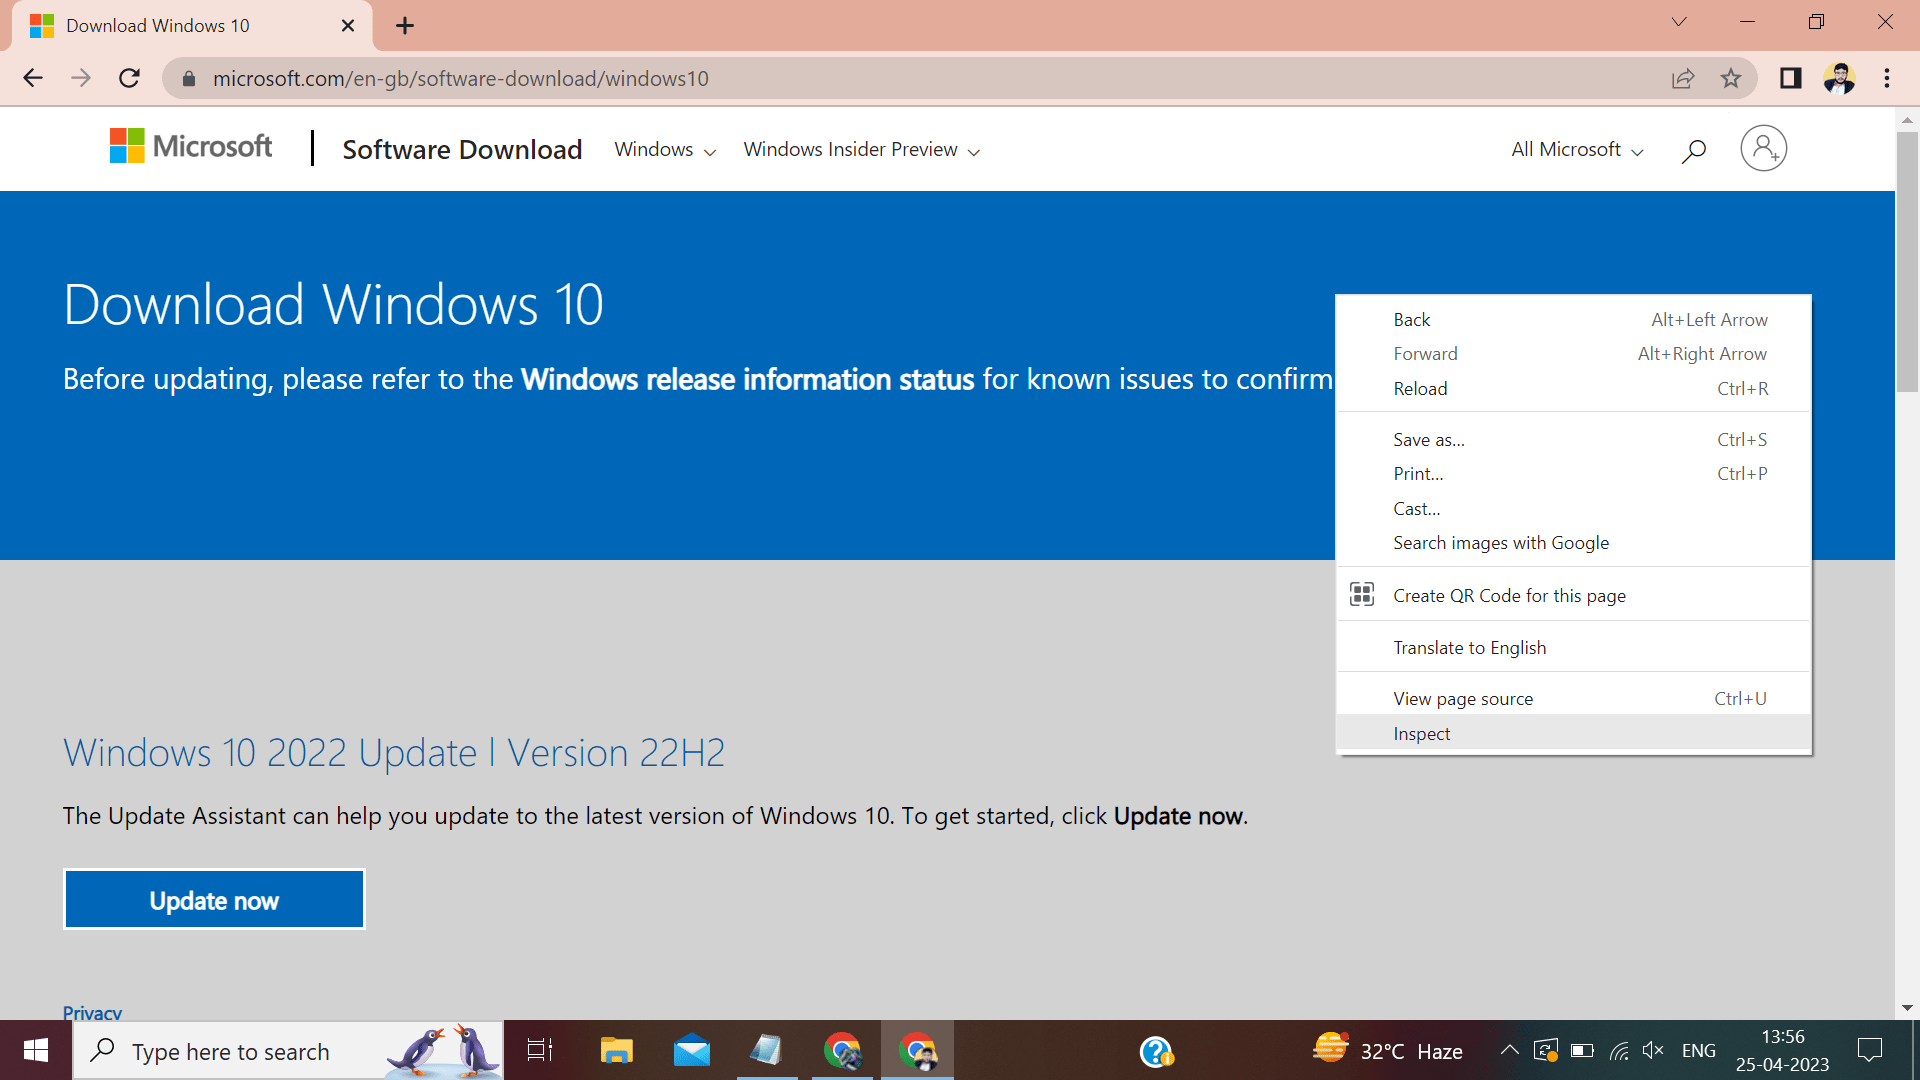Select Create QR Code for this page
This screenshot has height=1080, width=1920.
point(1573,596)
